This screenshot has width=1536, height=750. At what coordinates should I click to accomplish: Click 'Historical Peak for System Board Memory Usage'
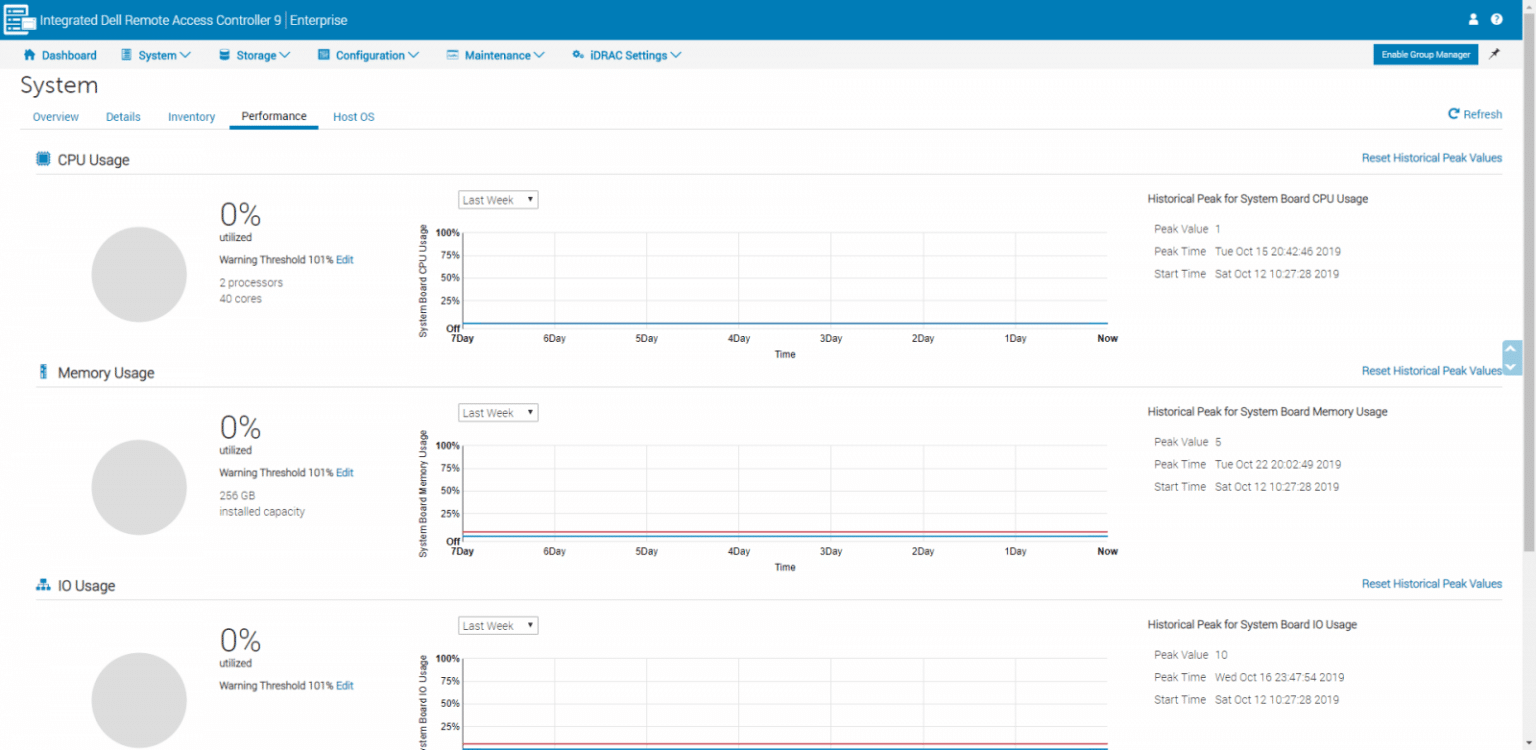click(x=1268, y=412)
